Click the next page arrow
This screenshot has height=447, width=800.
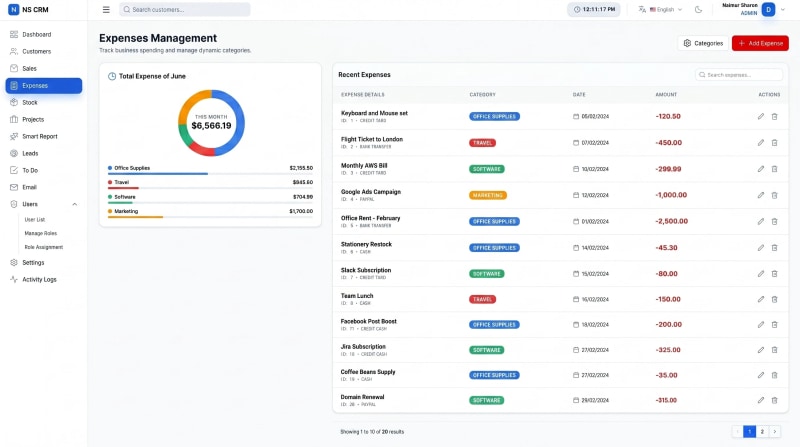pos(774,432)
